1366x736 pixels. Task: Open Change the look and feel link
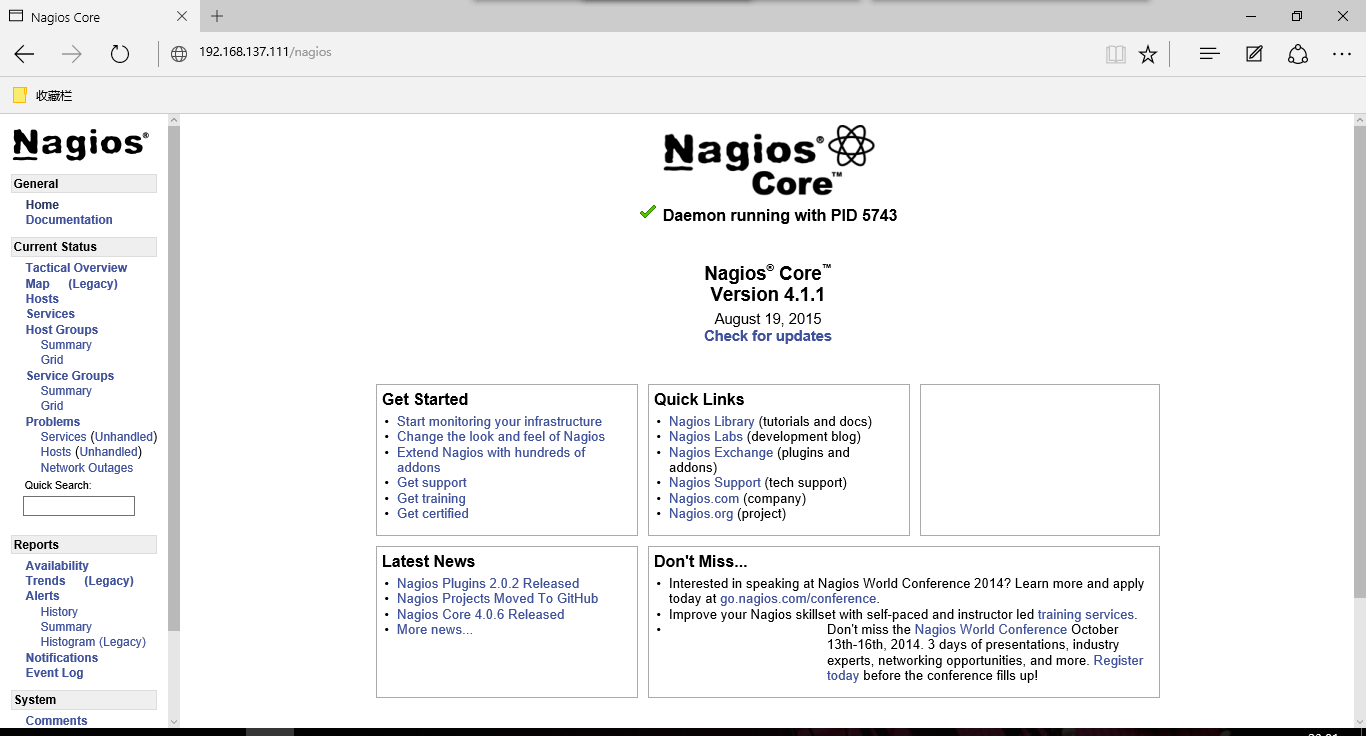(501, 437)
